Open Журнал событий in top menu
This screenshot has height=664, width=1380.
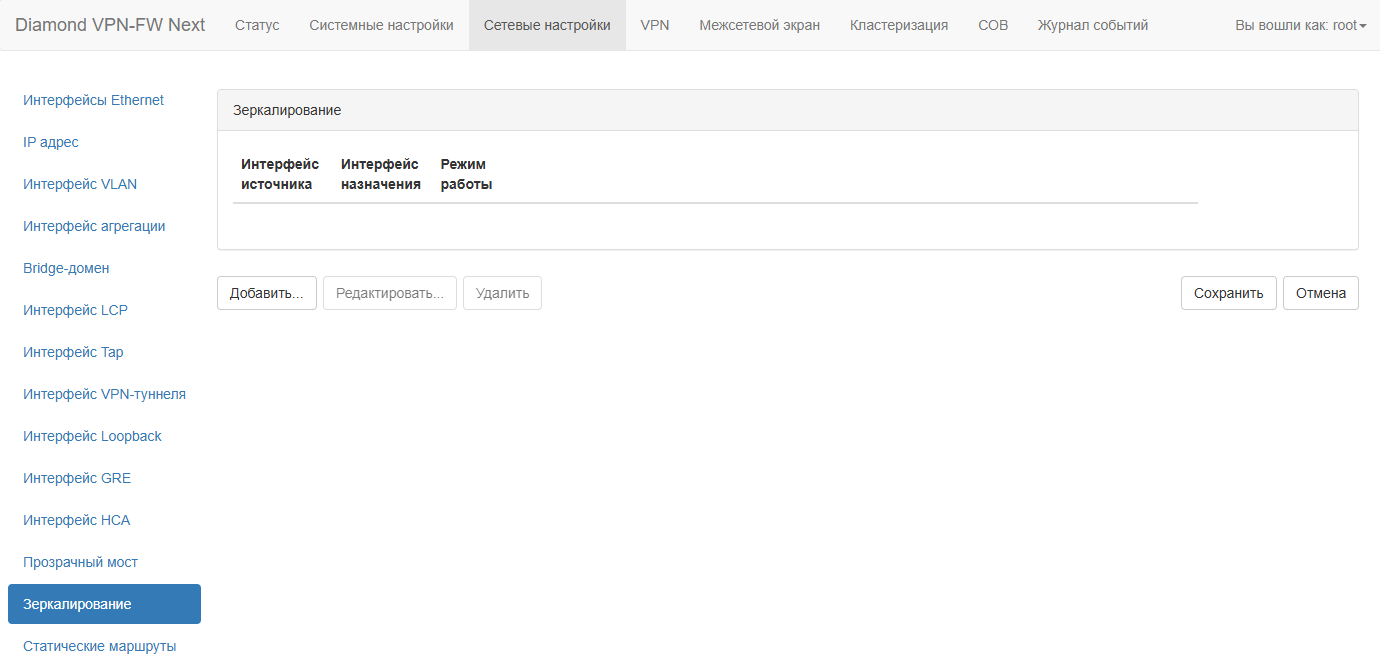pos(1093,25)
